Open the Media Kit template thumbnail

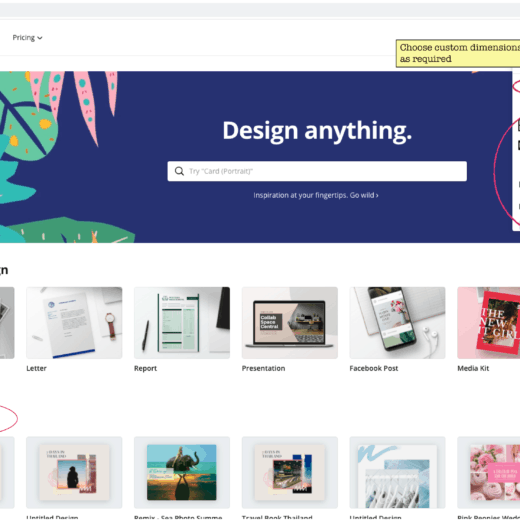489,323
